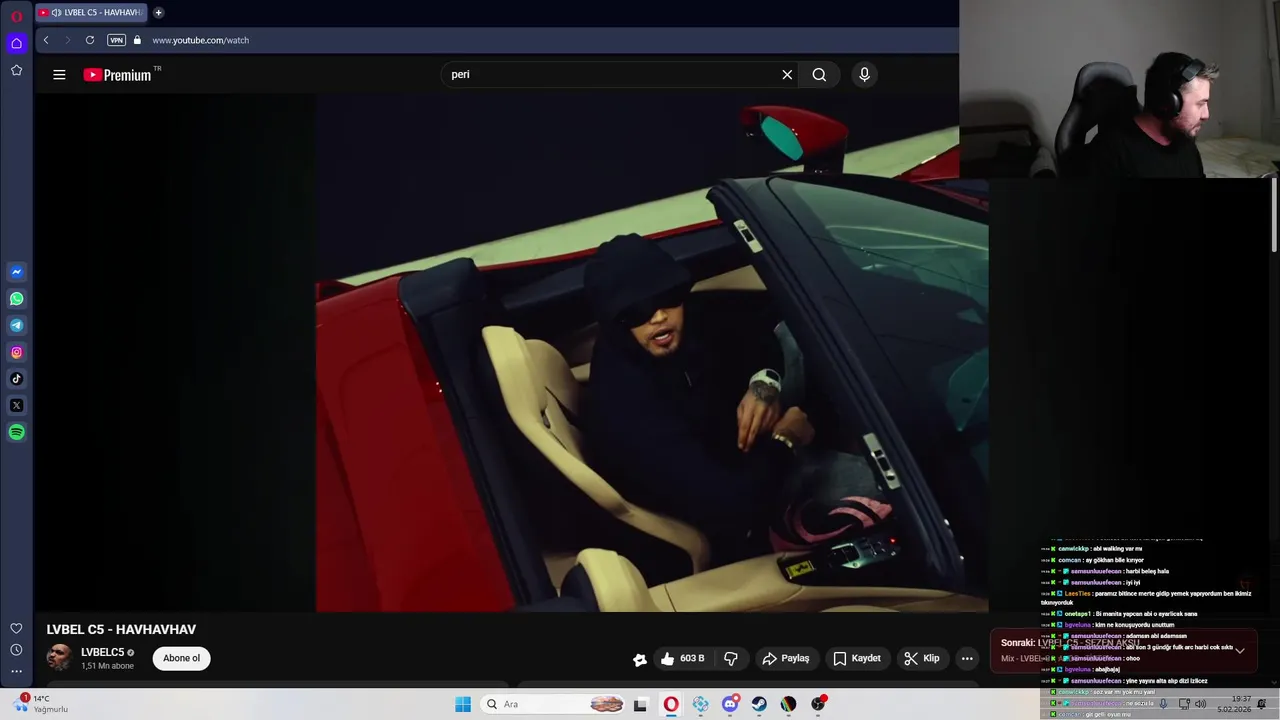Image resolution: width=1280 pixels, height=720 pixels.
Task: Click taskbar Ara search box
Action: click(x=554, y=704)
